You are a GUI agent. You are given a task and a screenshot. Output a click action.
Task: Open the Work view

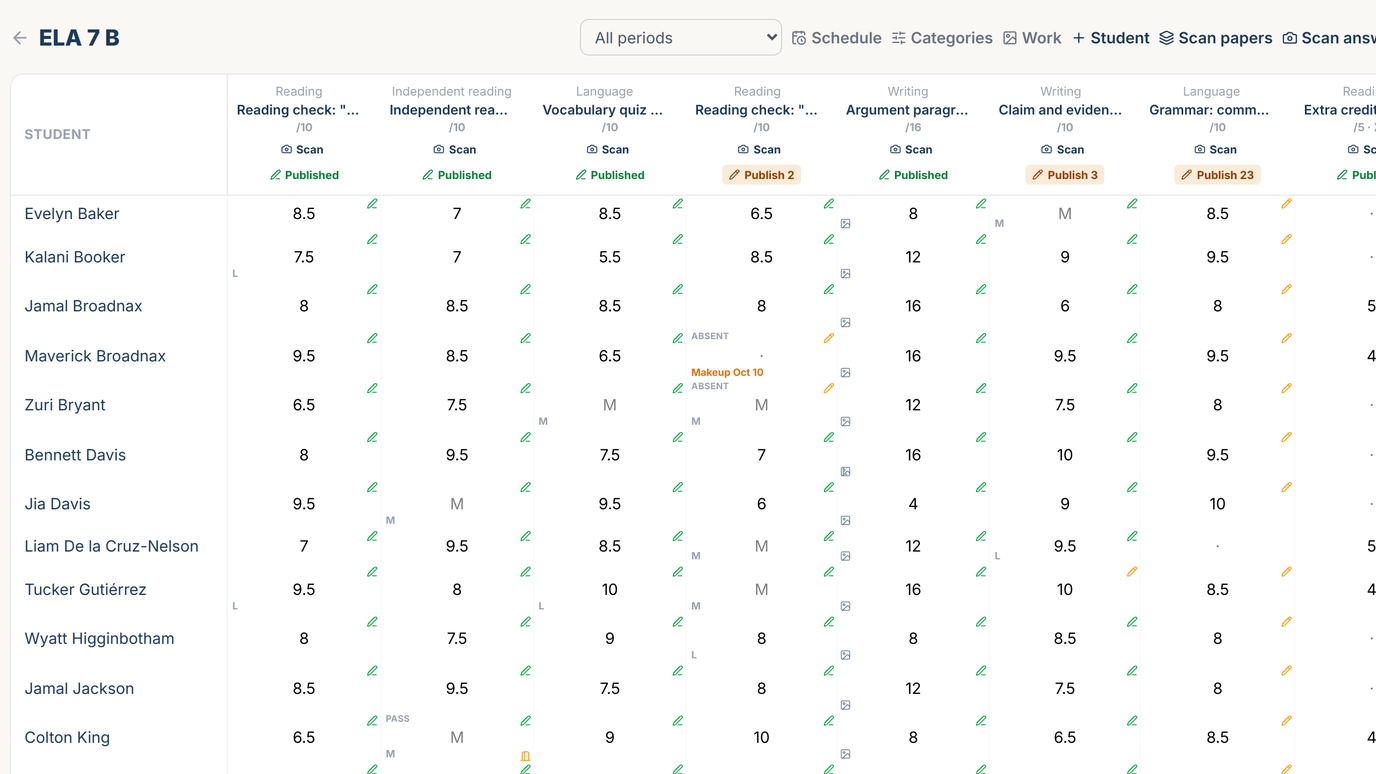tap(1032, 38)
